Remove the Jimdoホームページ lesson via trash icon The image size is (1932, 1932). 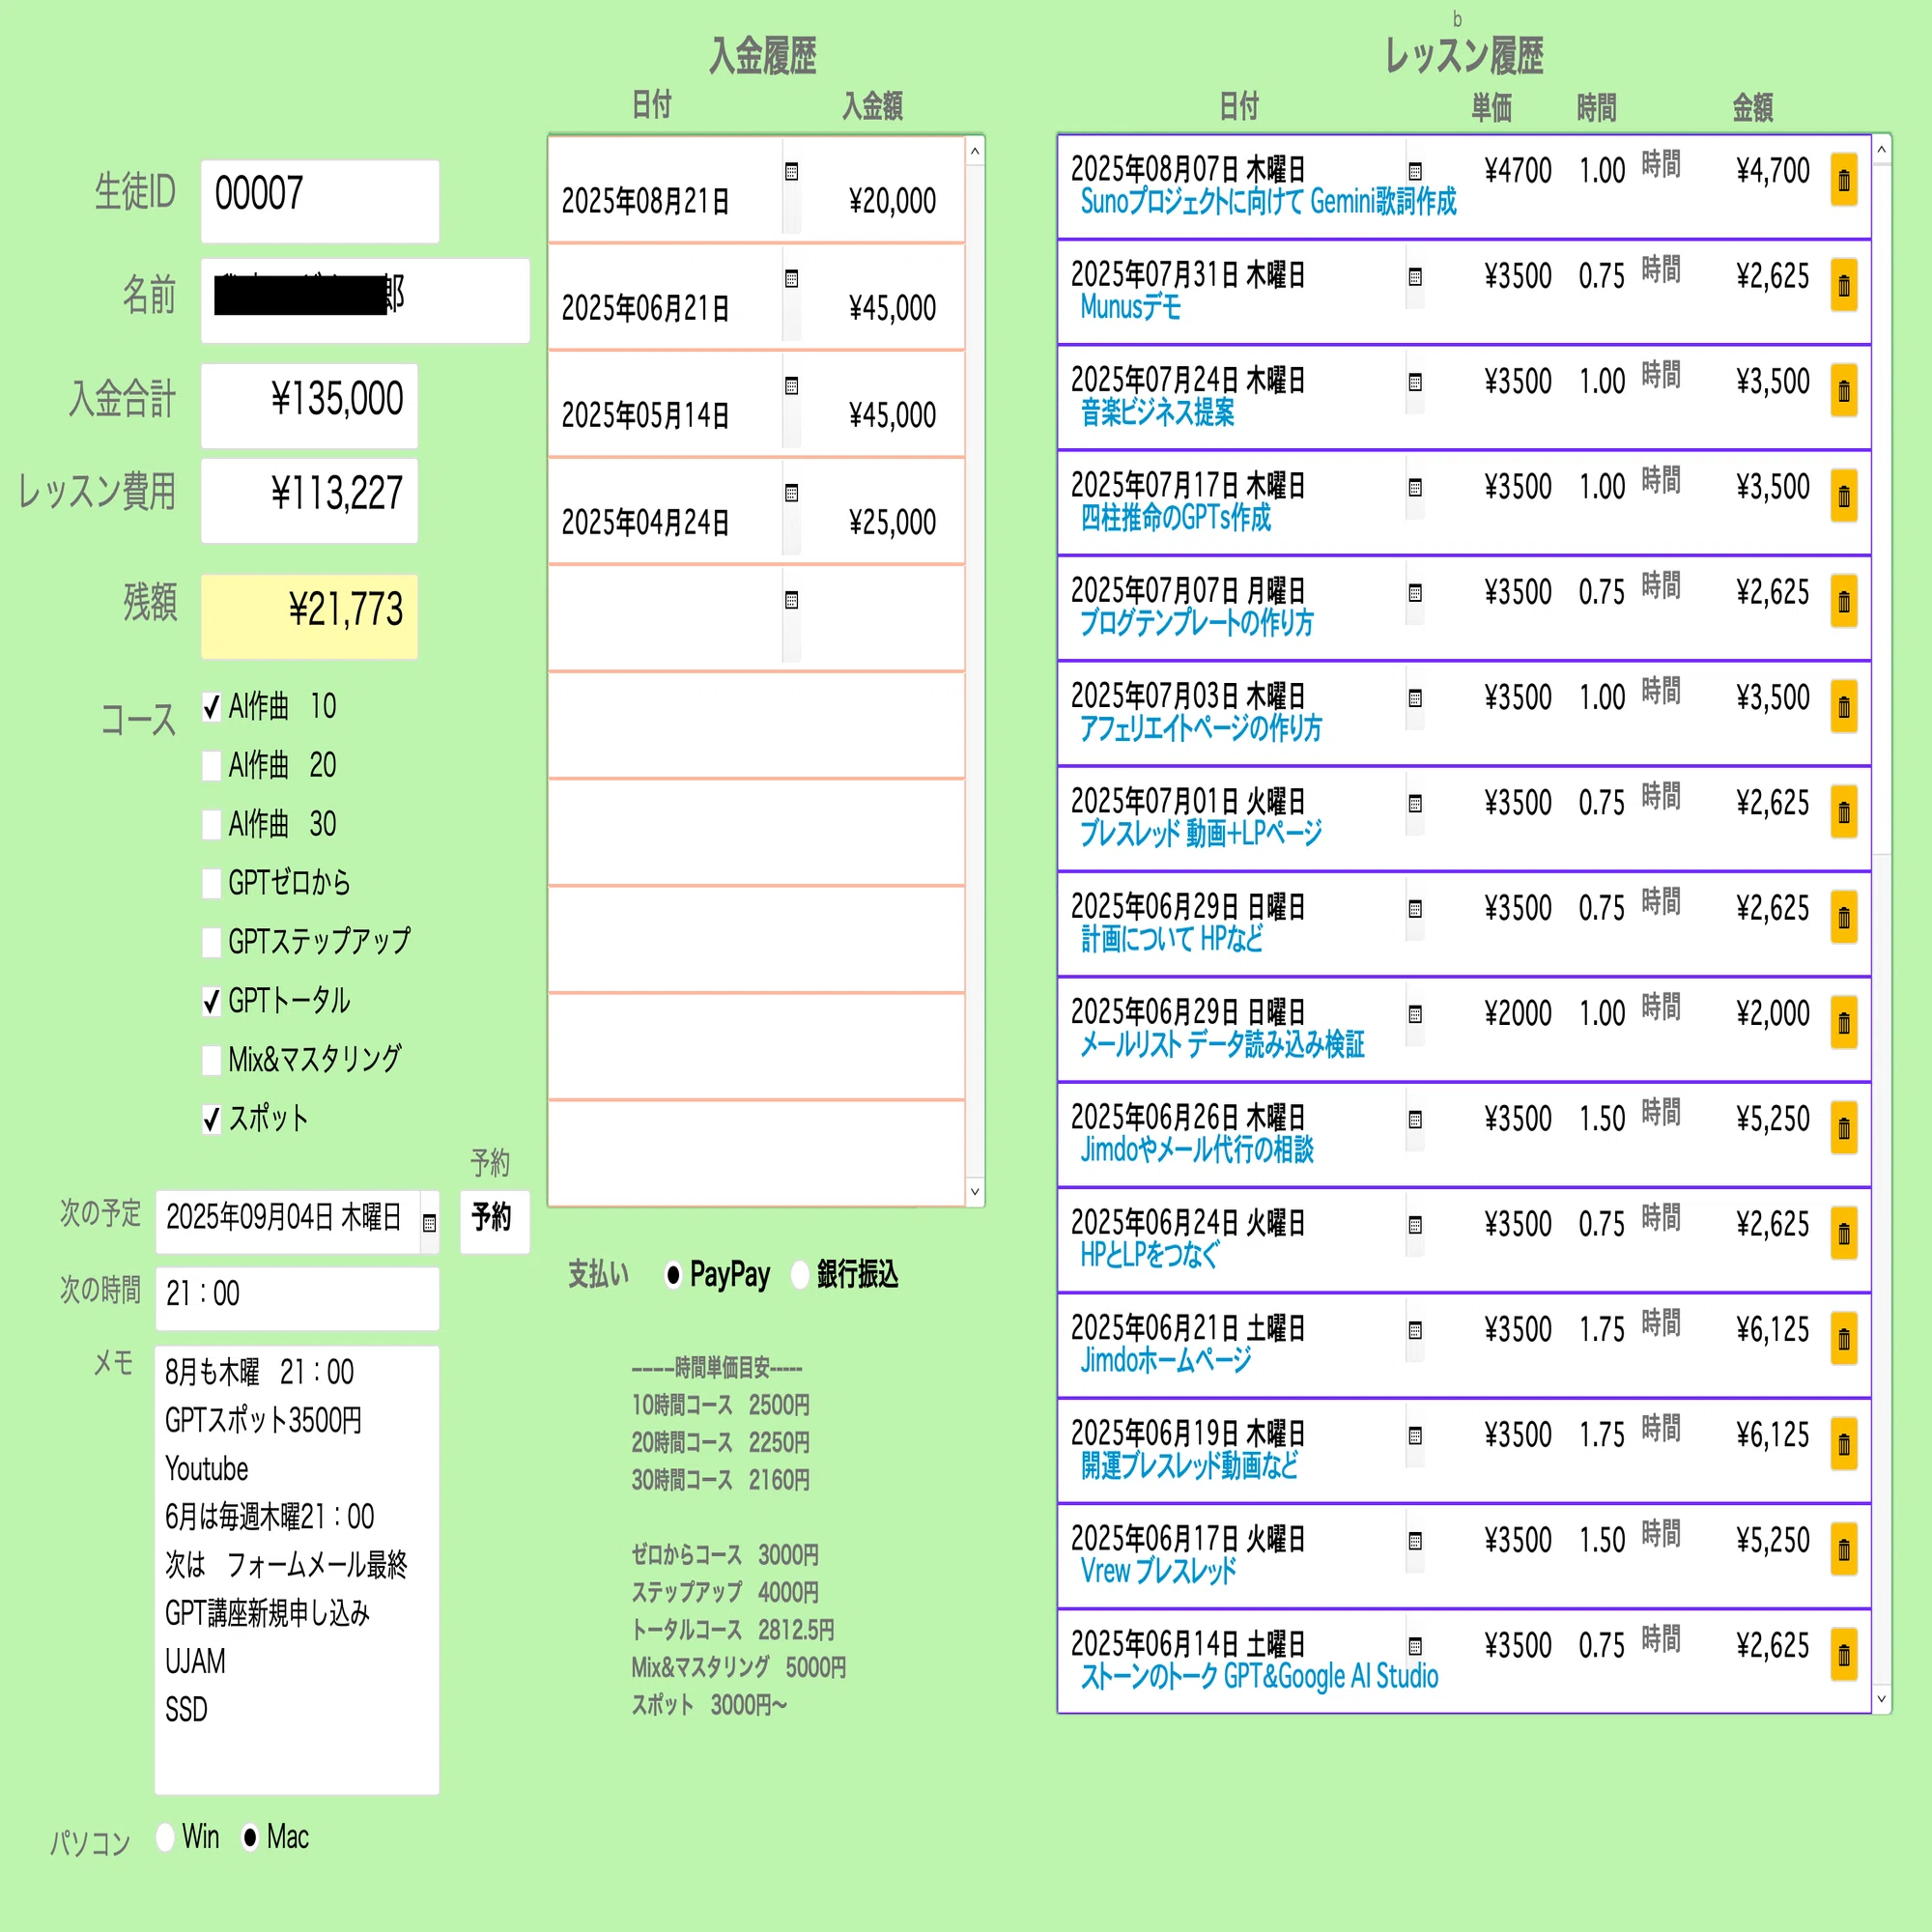pyautogui.click(x=1843, y=1339)
